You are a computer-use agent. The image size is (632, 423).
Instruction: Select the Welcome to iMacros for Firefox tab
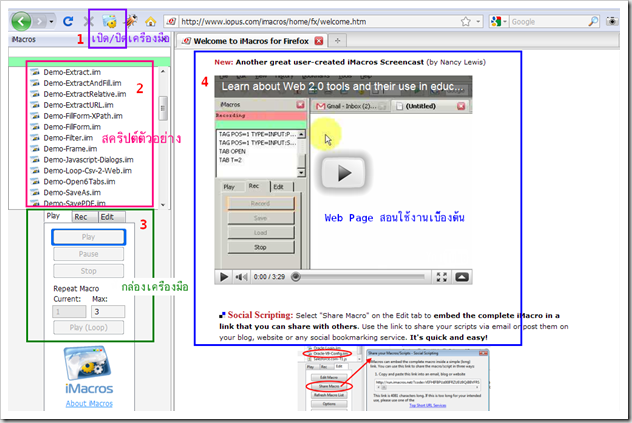click(252, 41)
